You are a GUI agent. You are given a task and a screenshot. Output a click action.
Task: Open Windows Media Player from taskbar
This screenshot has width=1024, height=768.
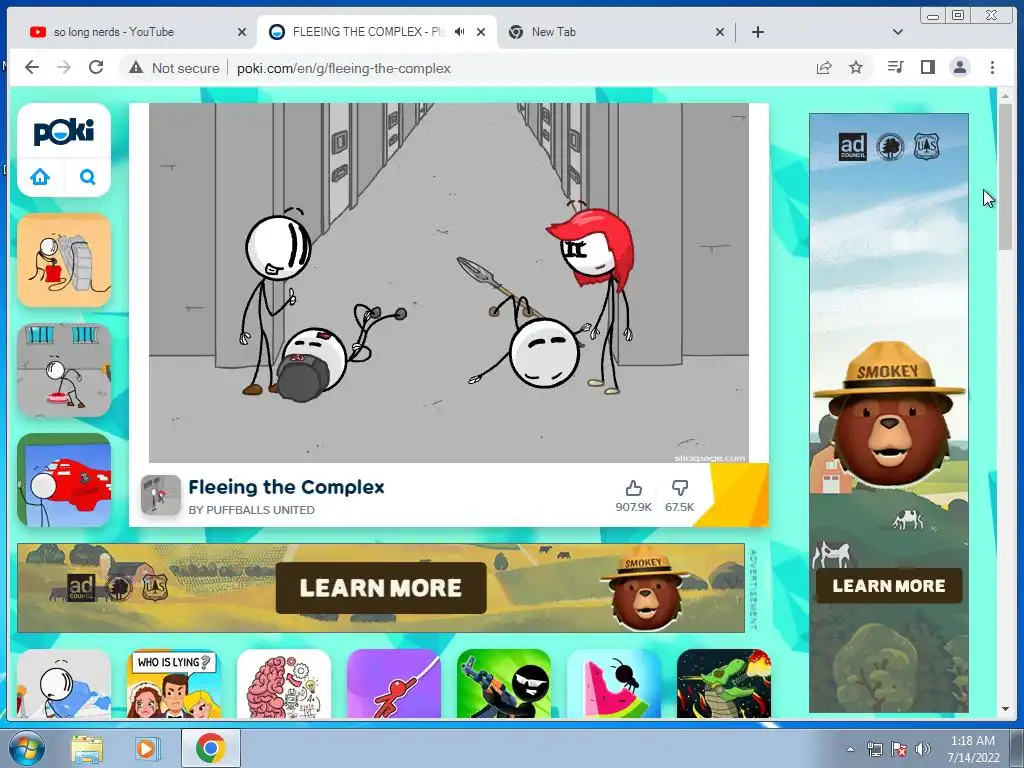click(147, 748)
